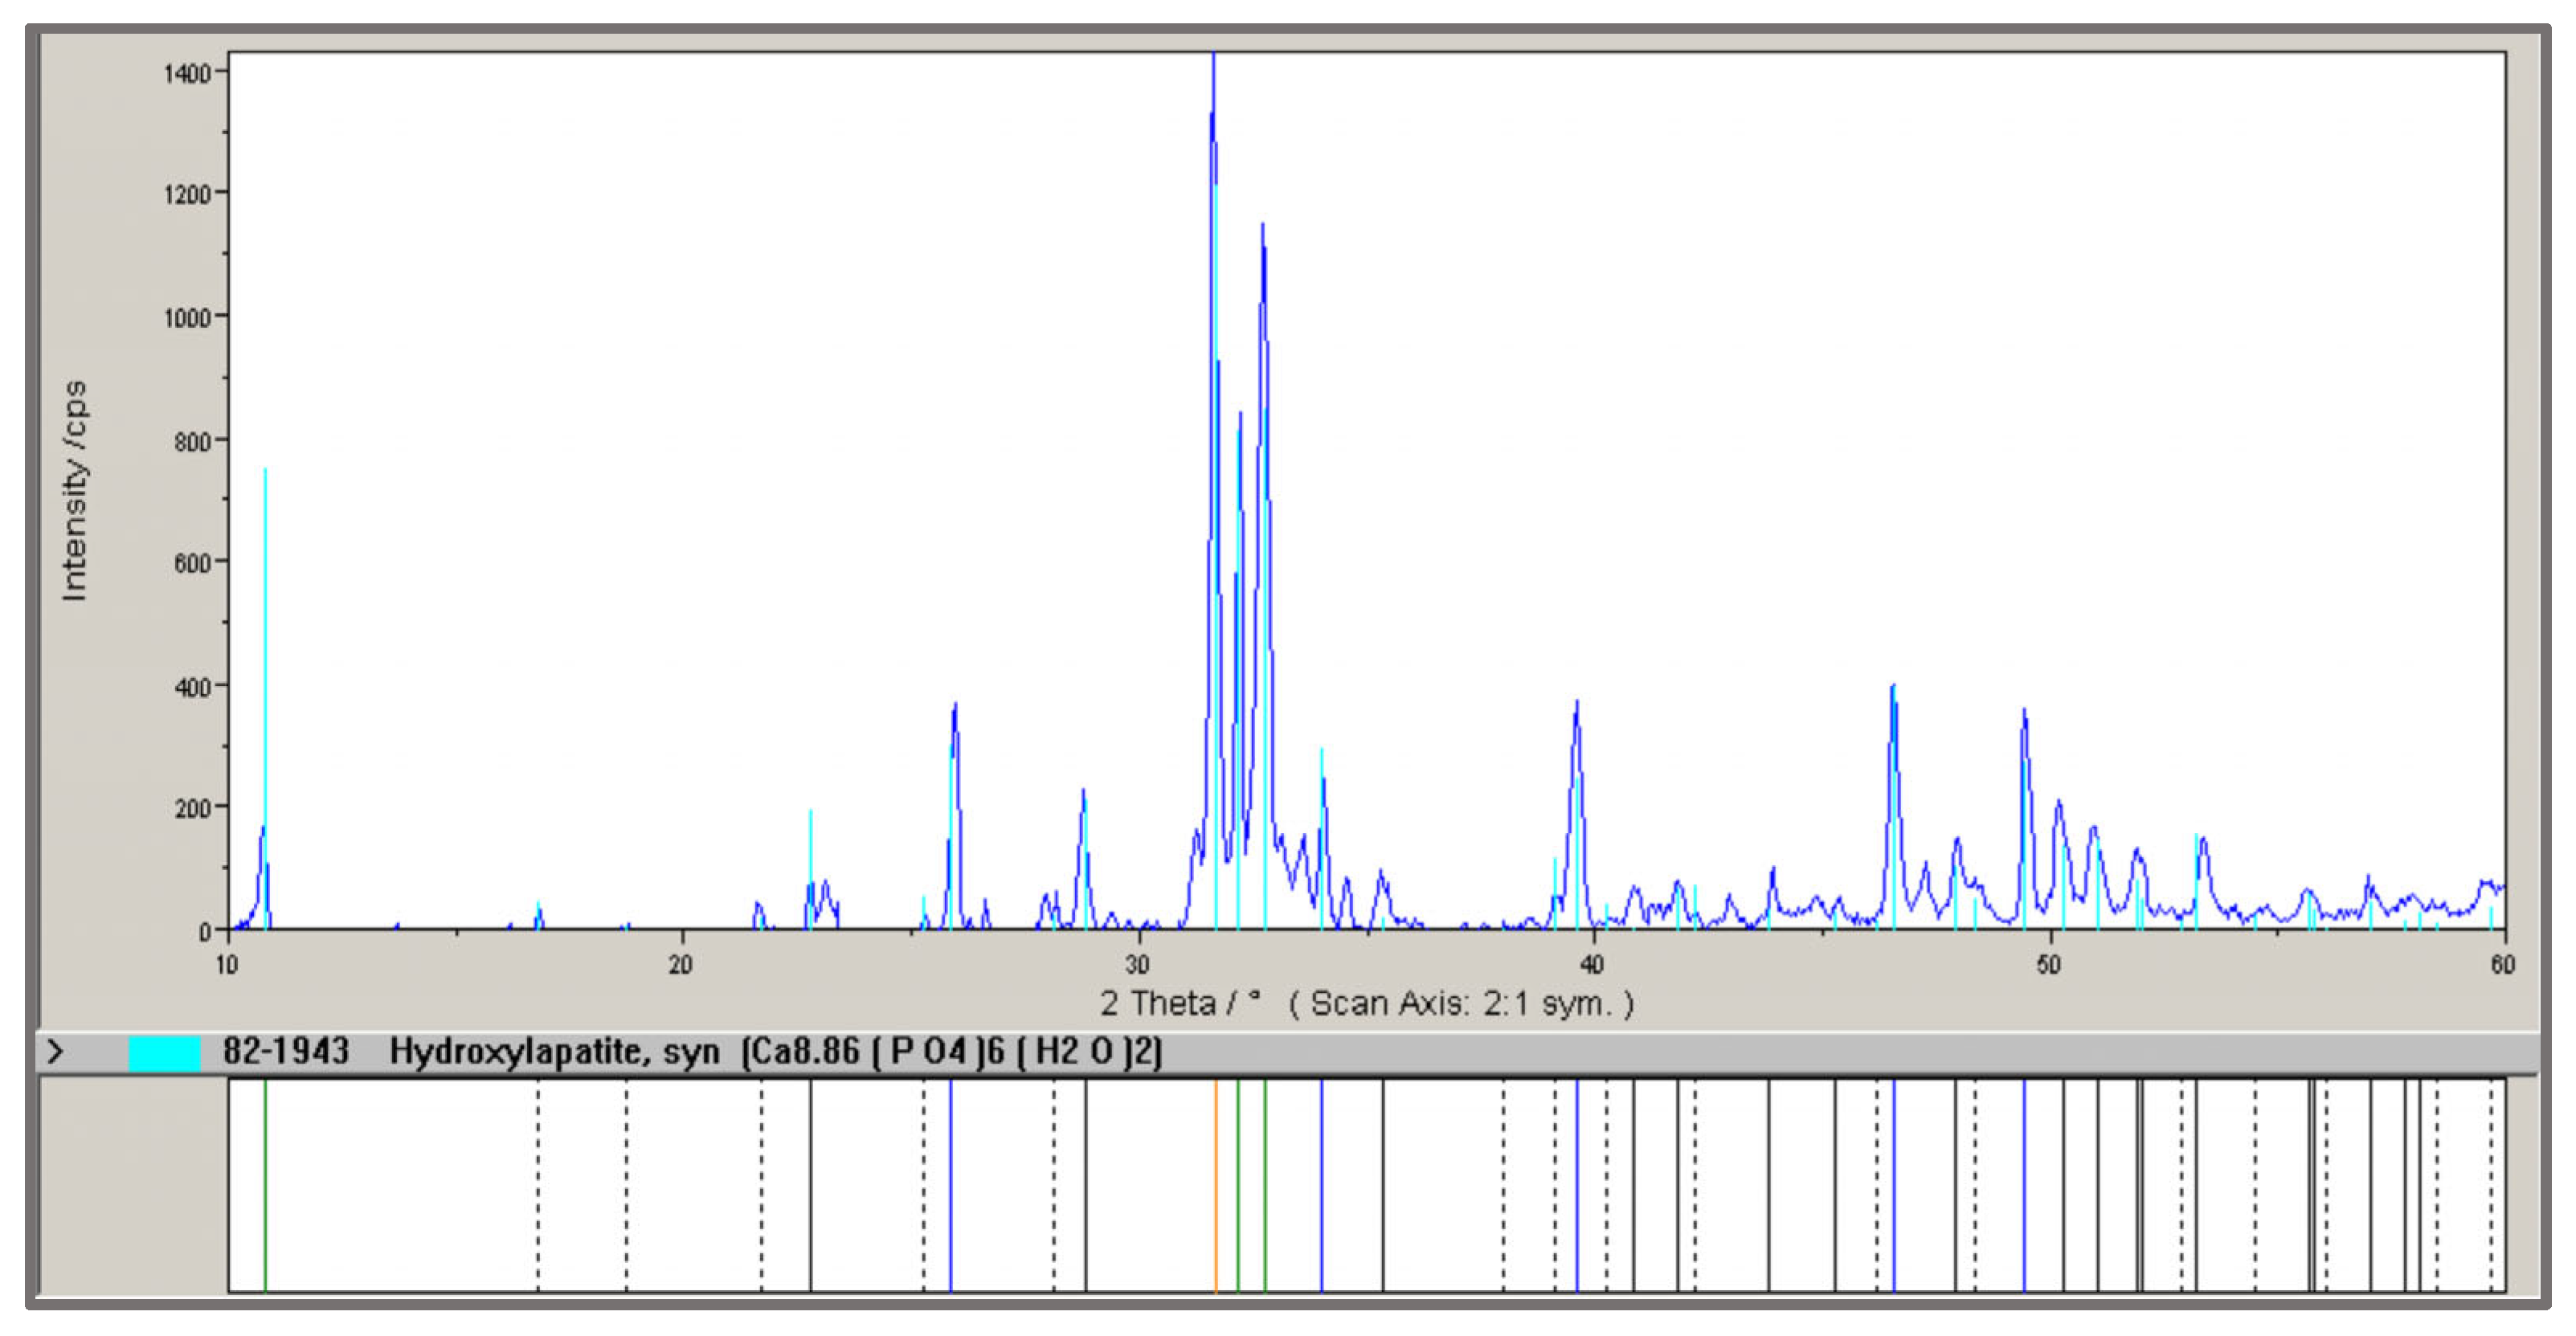Select leftmost green reference line in stick panel
The height and width of the screenshot is (1336, 2576).
pyautogui.click(x=265, y=1185)
